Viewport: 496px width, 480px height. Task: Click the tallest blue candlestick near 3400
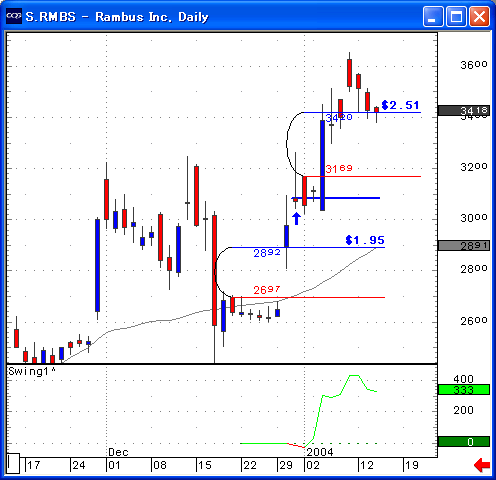coord(322,165)
